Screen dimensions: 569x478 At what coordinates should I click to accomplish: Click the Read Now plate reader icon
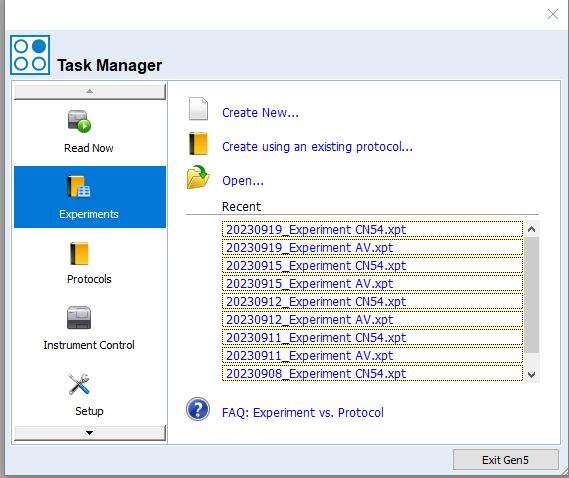point(79,121)
